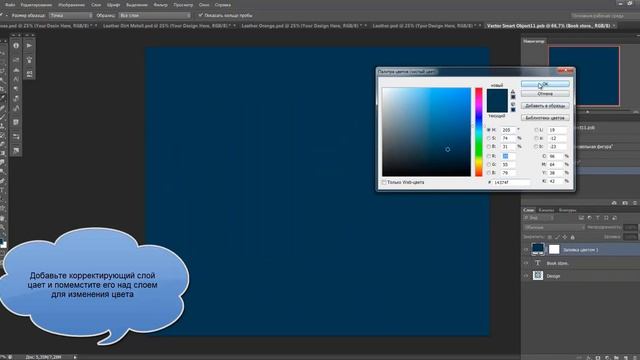Click Добавить в образцы button

[545, 106]
